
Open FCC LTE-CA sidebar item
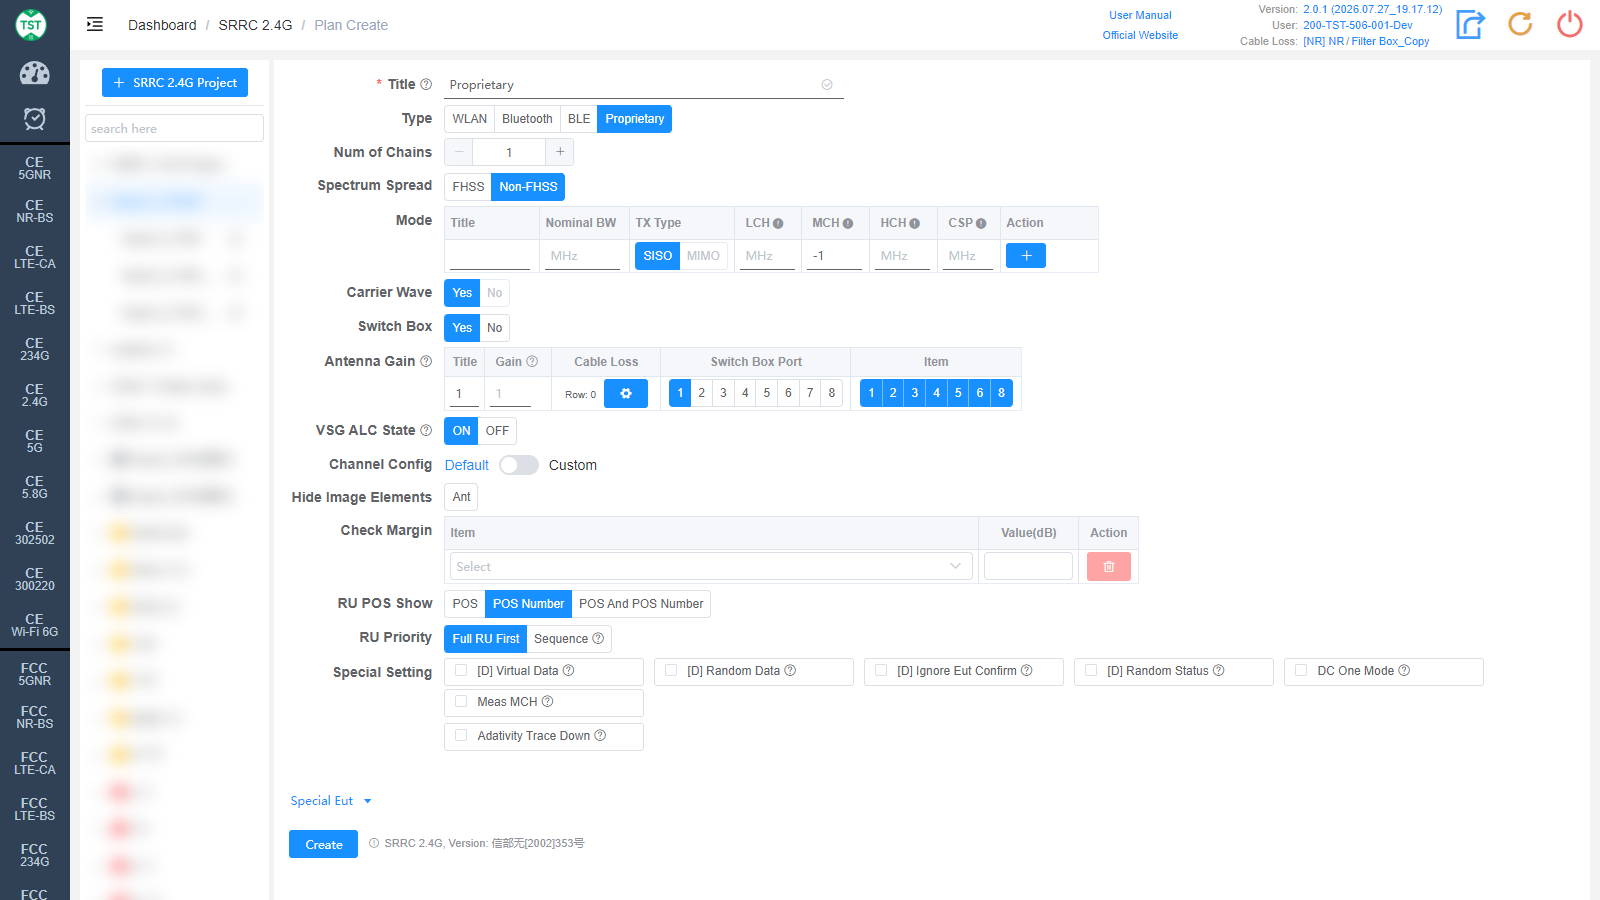point(35,764)
